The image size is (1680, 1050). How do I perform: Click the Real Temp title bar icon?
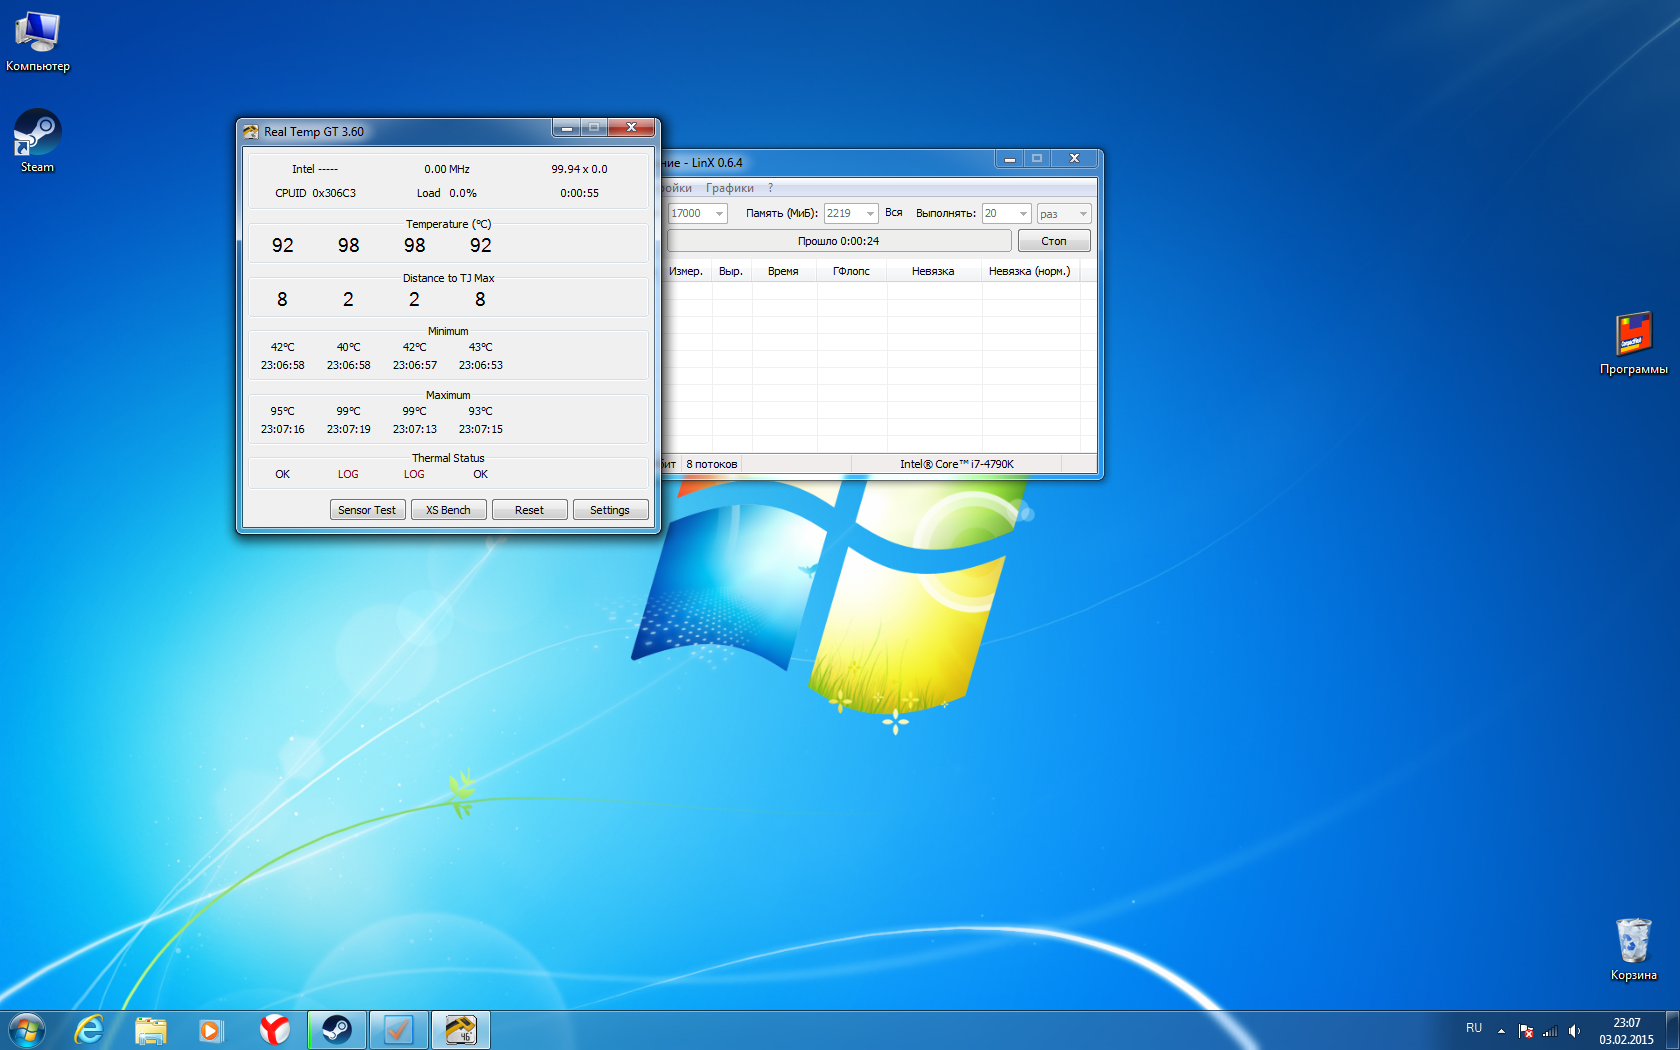[x=250, y=131]
